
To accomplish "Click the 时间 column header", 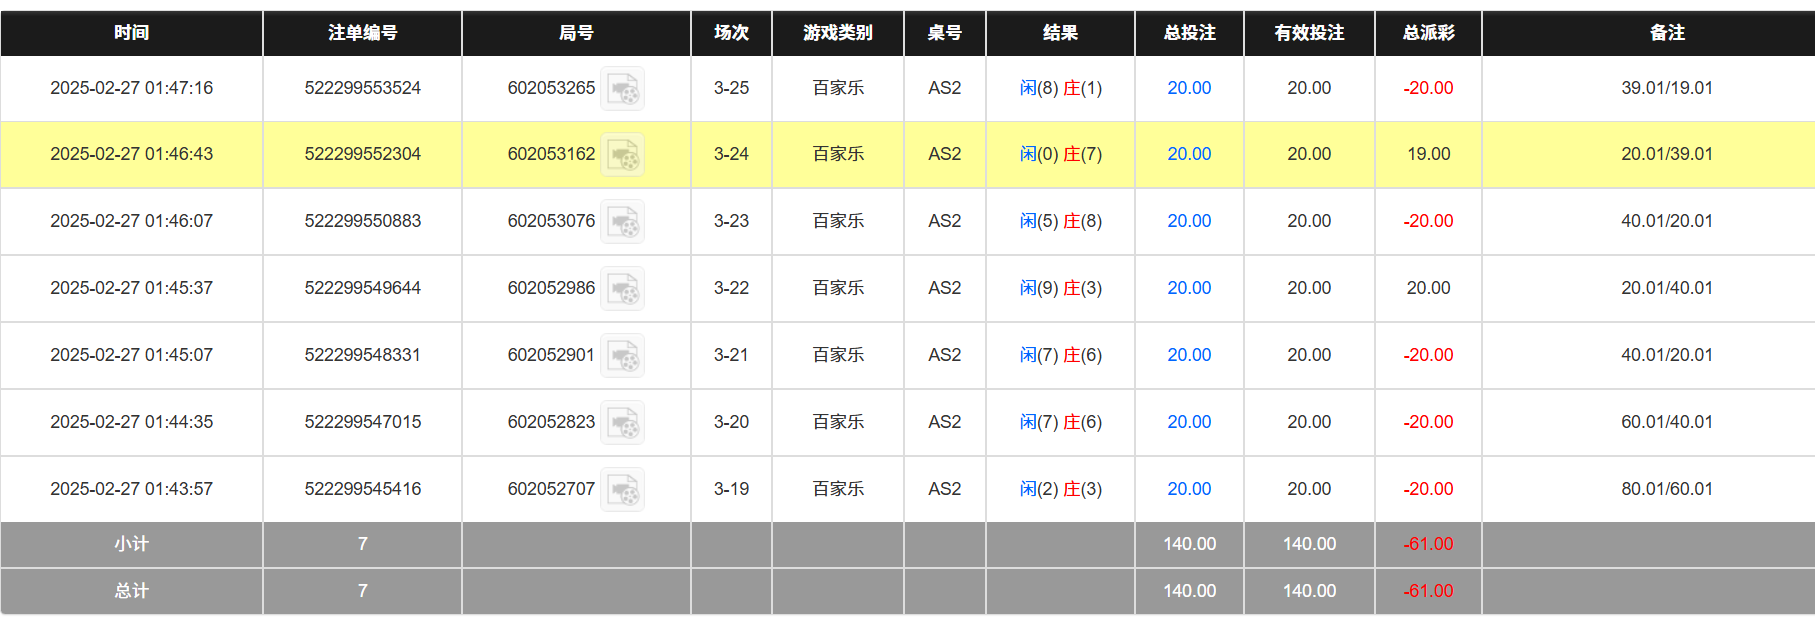I will click(131, 33).
